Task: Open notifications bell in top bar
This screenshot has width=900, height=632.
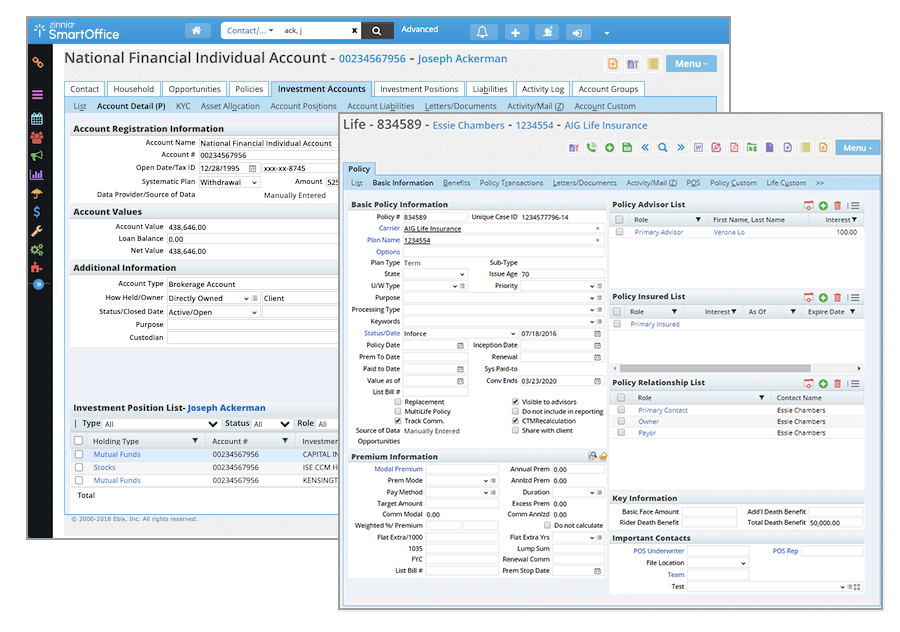Action: point(483,32)
